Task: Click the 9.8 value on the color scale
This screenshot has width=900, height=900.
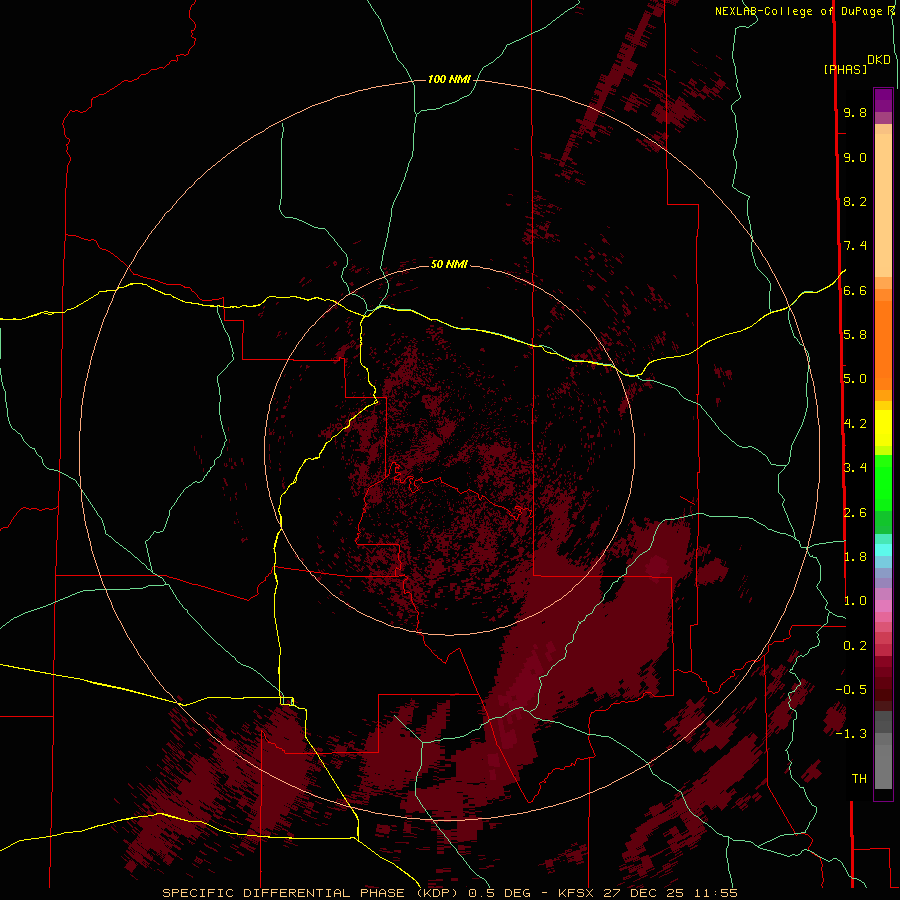Action: 855,112
